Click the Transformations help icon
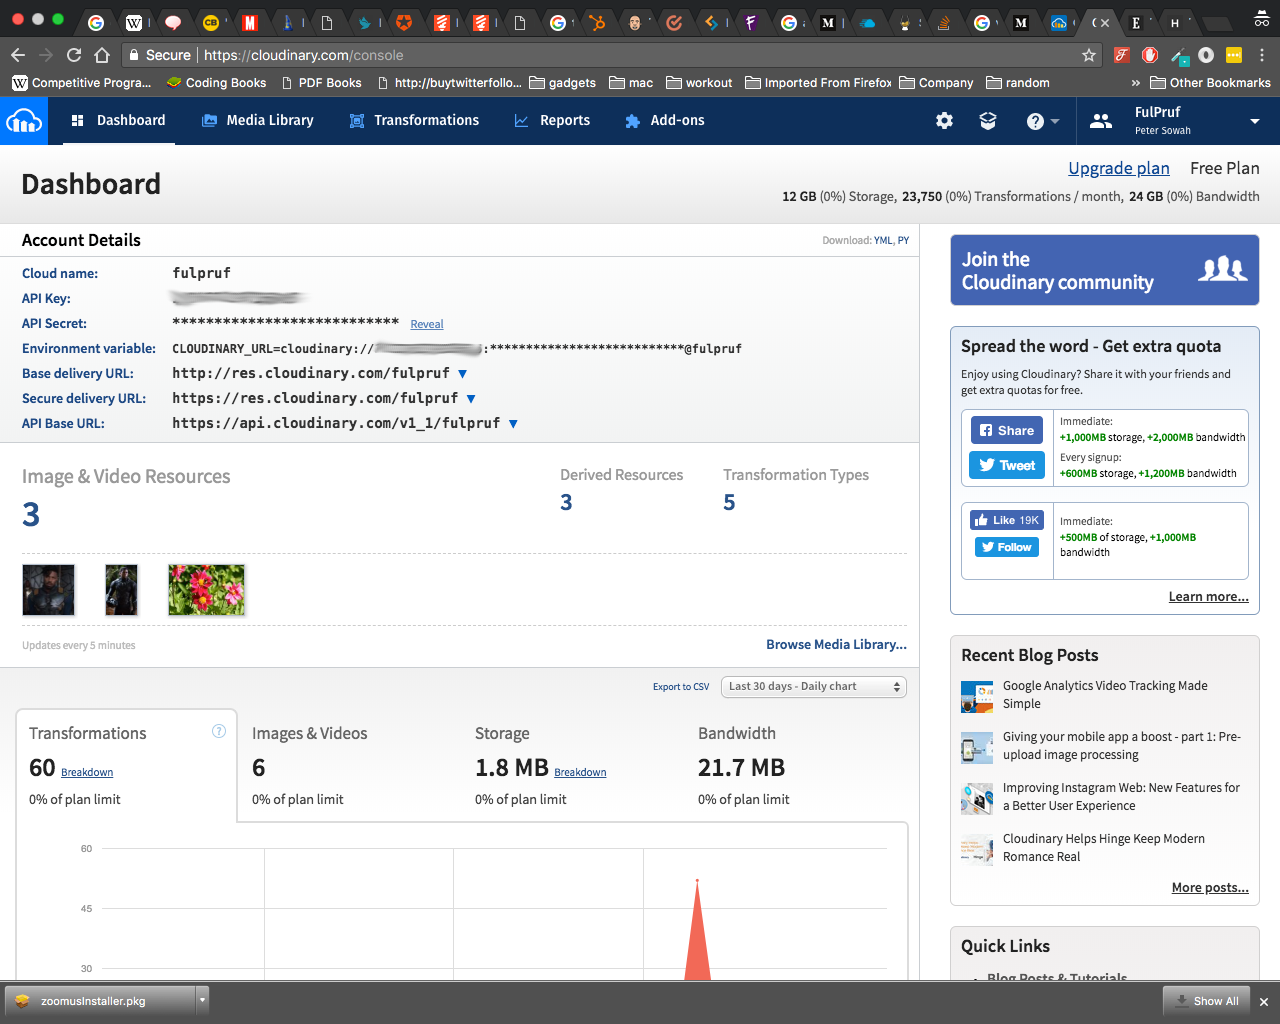This screenshot has height=1024, width=1280. tap(219, 731)
